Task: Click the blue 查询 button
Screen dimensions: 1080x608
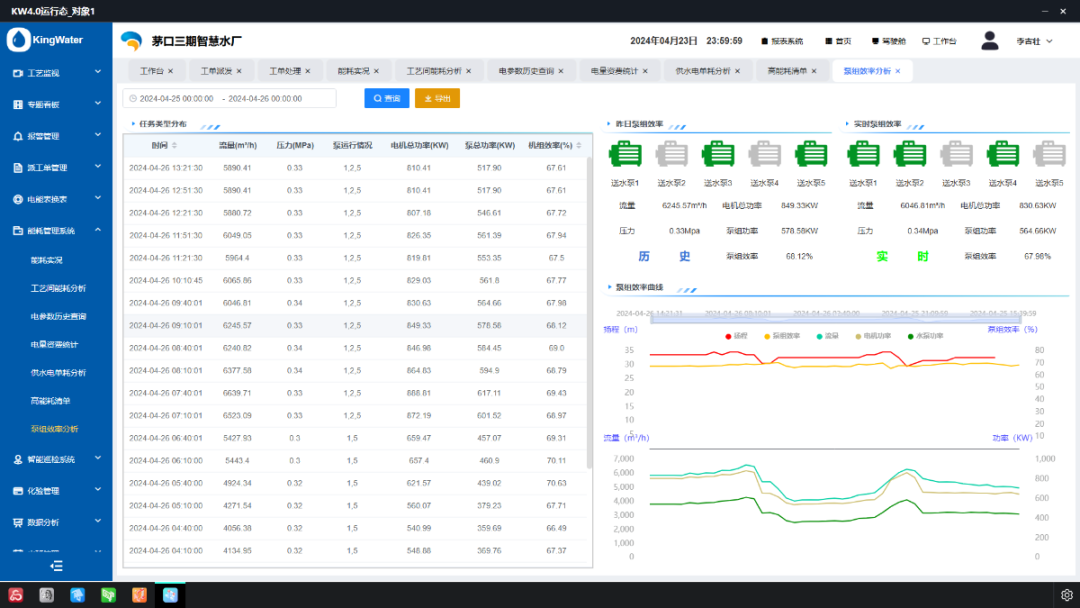Action: pyautogui.click(x=386, y=98)
